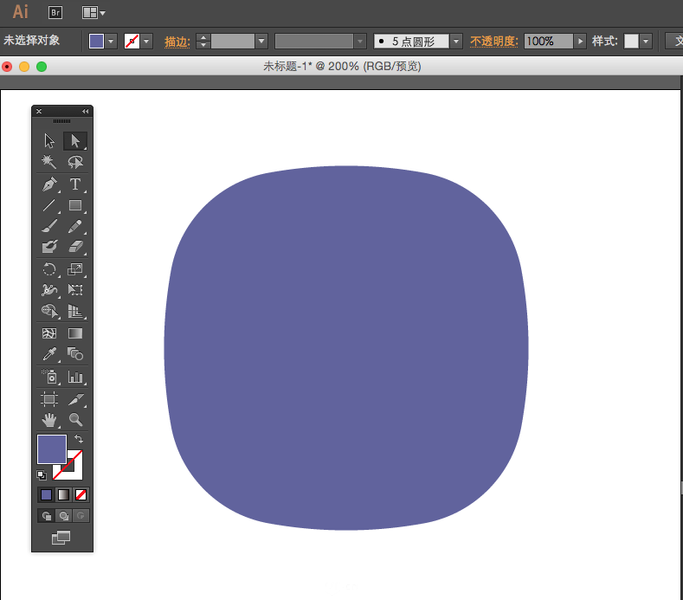Select the Slice tool

click(x=75, y=399)
